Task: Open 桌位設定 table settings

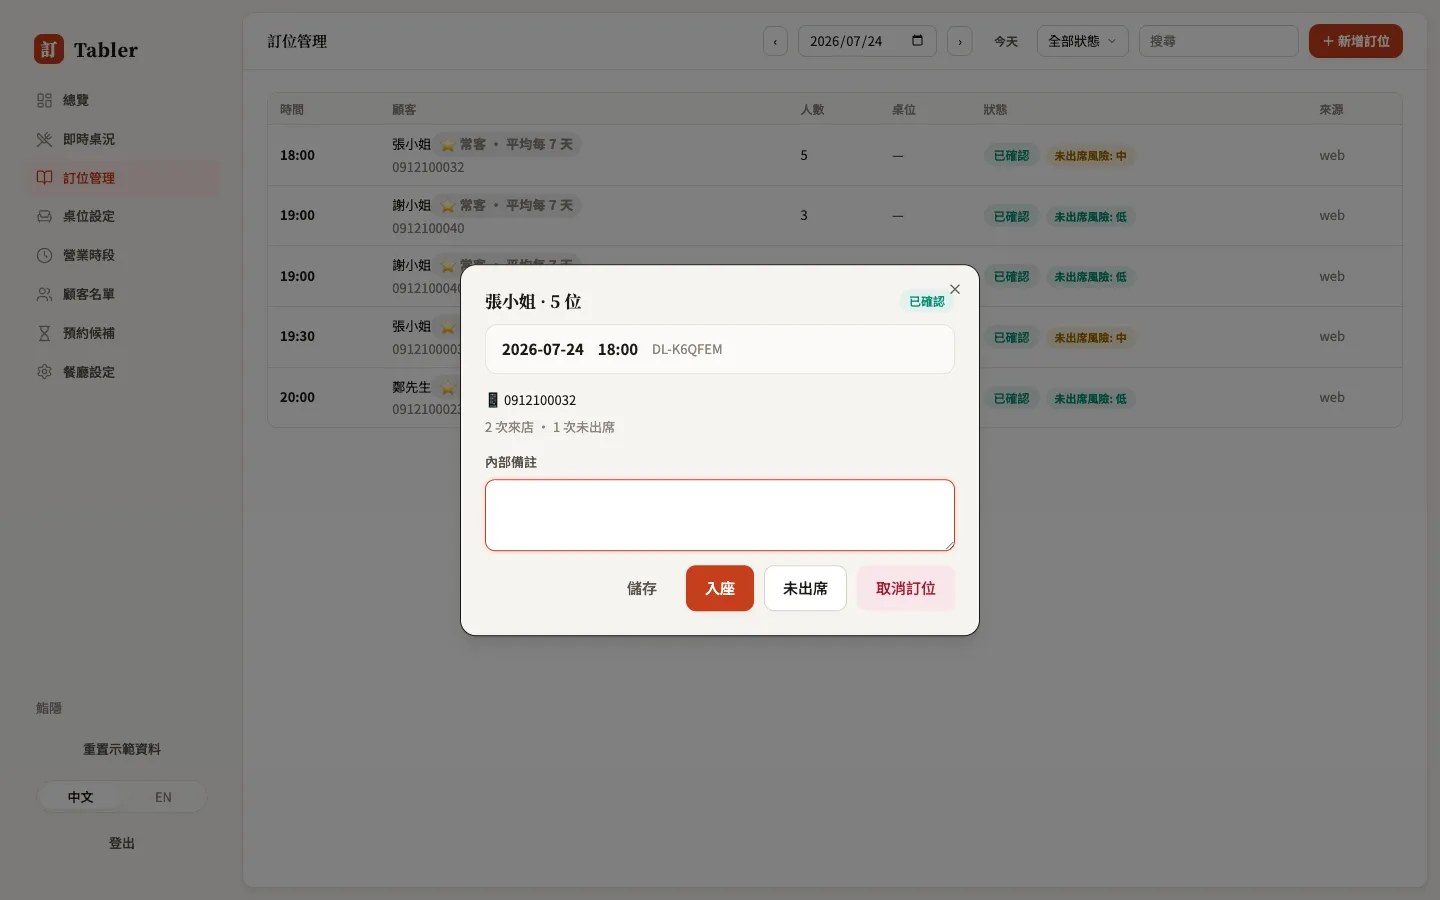Action: 121,216
